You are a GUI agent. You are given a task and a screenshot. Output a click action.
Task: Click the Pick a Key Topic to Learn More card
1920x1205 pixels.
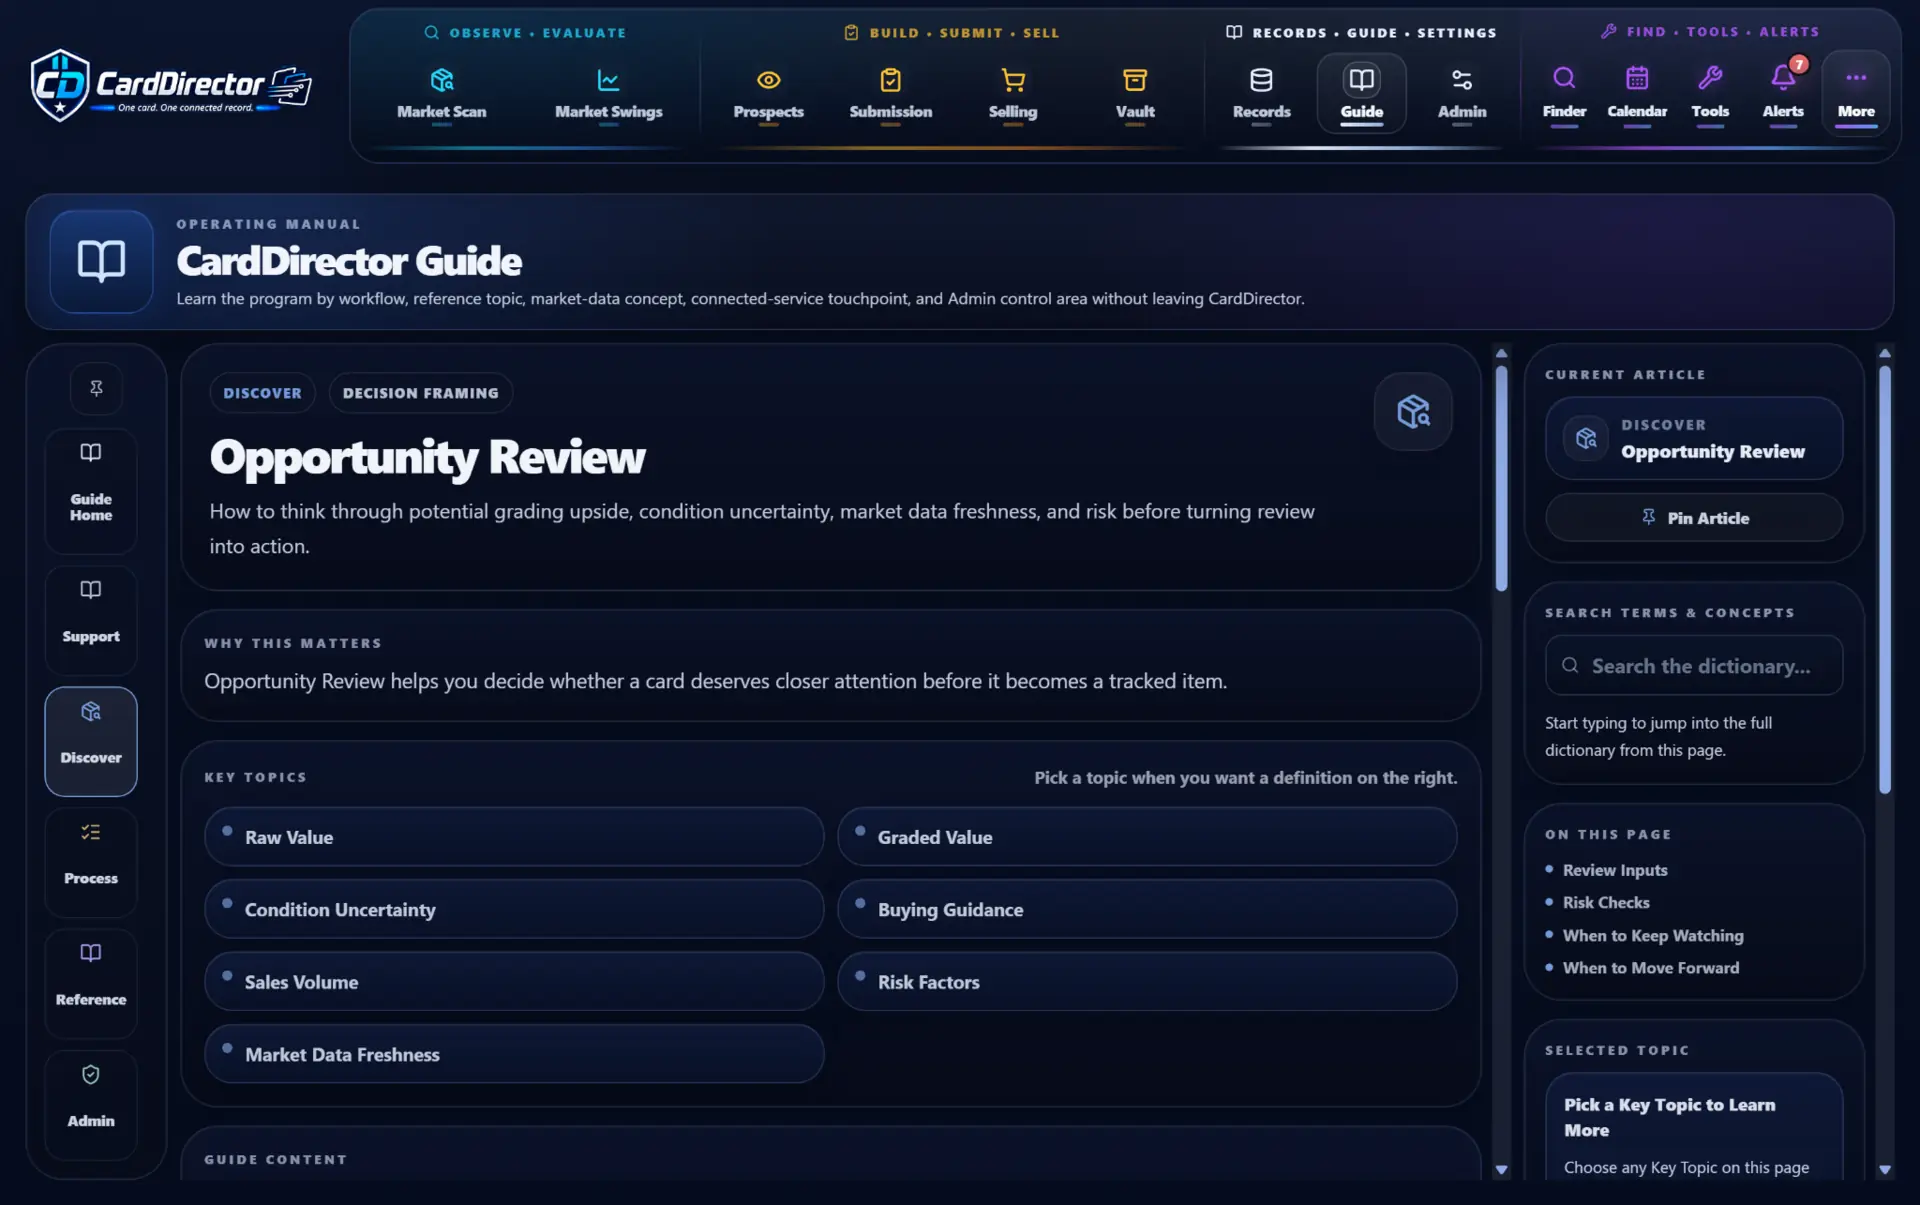1694,1128
